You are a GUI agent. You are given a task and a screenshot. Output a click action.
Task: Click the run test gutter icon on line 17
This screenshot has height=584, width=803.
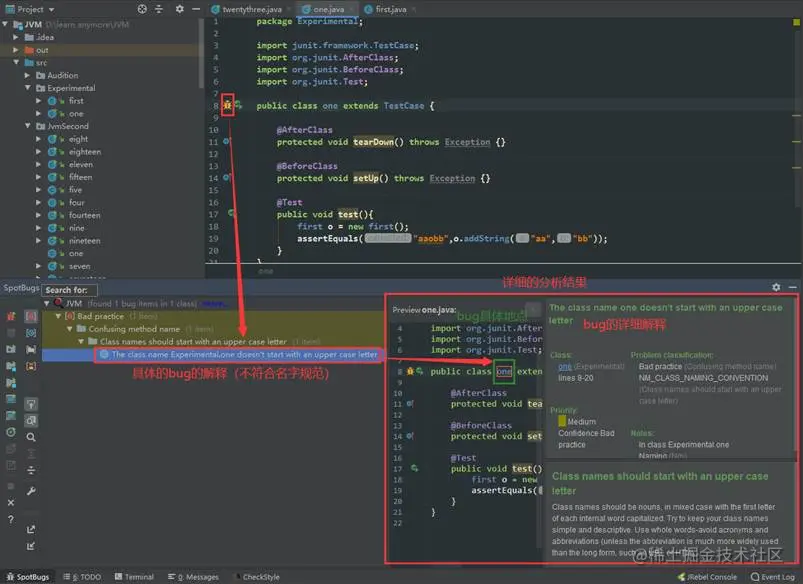coord(231,213)
